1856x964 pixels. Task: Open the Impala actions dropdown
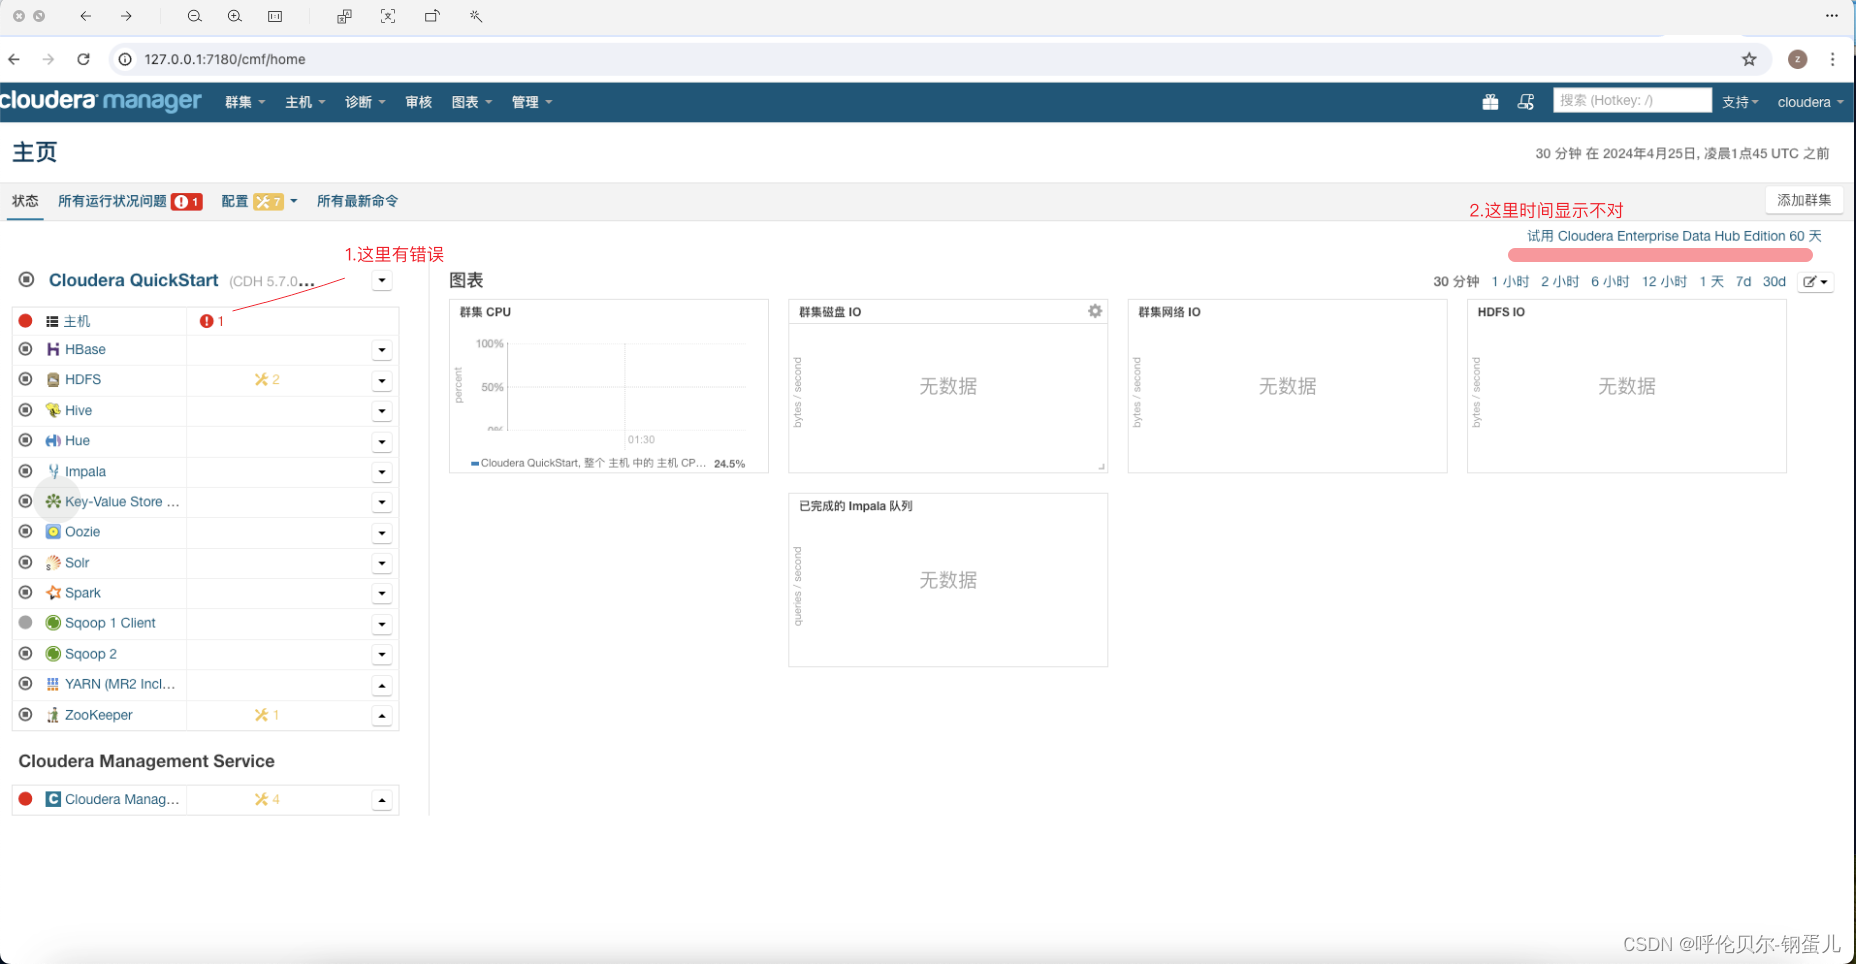pos(382,472)
